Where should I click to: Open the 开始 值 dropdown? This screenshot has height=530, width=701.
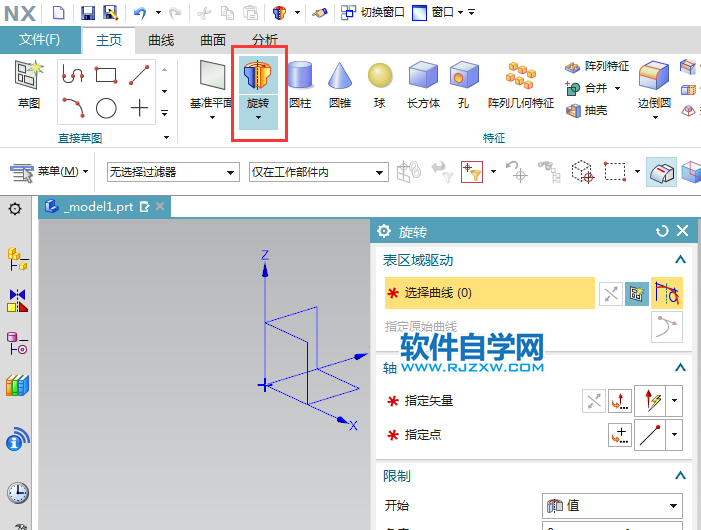(612, 505)
